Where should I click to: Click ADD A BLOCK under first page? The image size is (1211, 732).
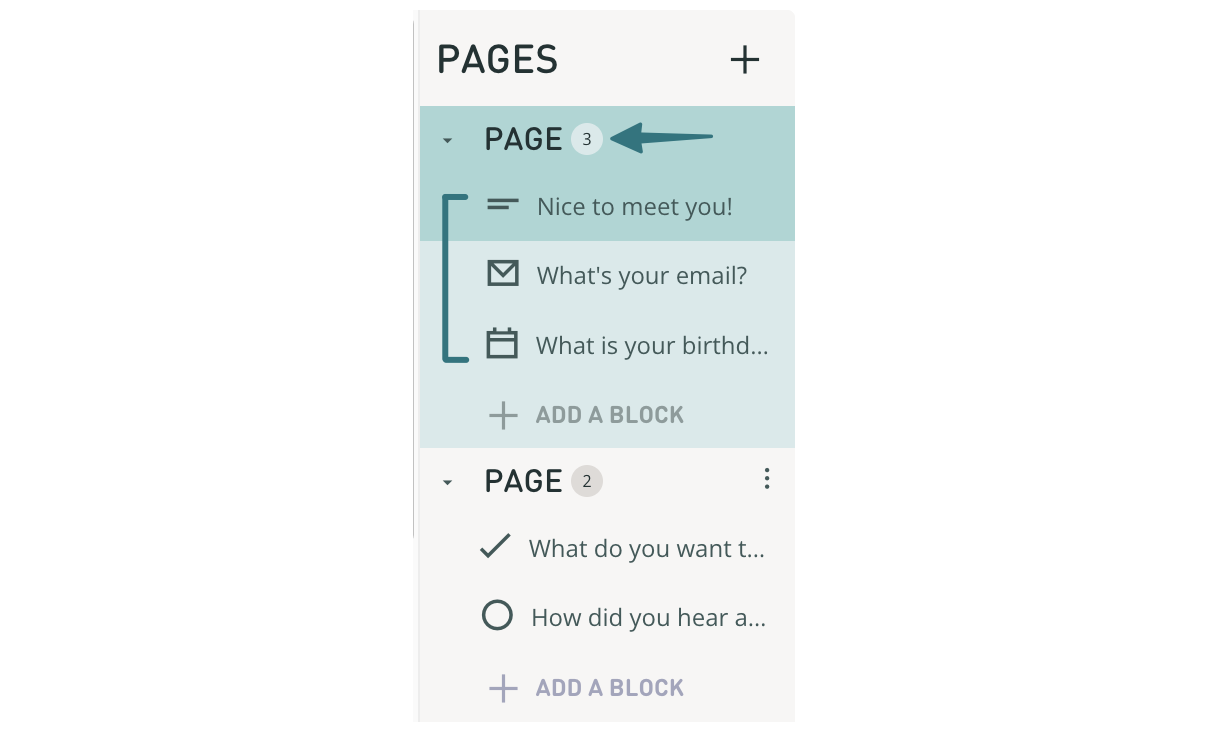click(609, 415)
